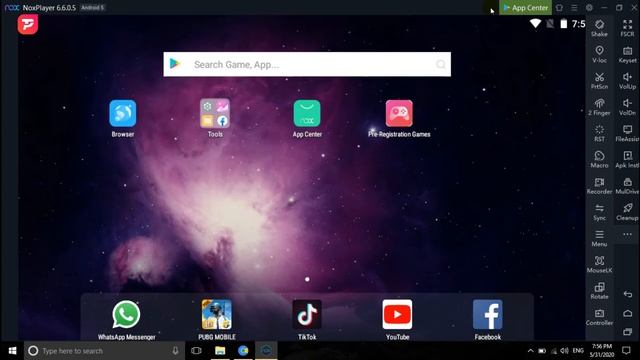Viewport: 640px width, 360px height.
Task: Open Android recent apps button
Action: [x=628, y=332]
